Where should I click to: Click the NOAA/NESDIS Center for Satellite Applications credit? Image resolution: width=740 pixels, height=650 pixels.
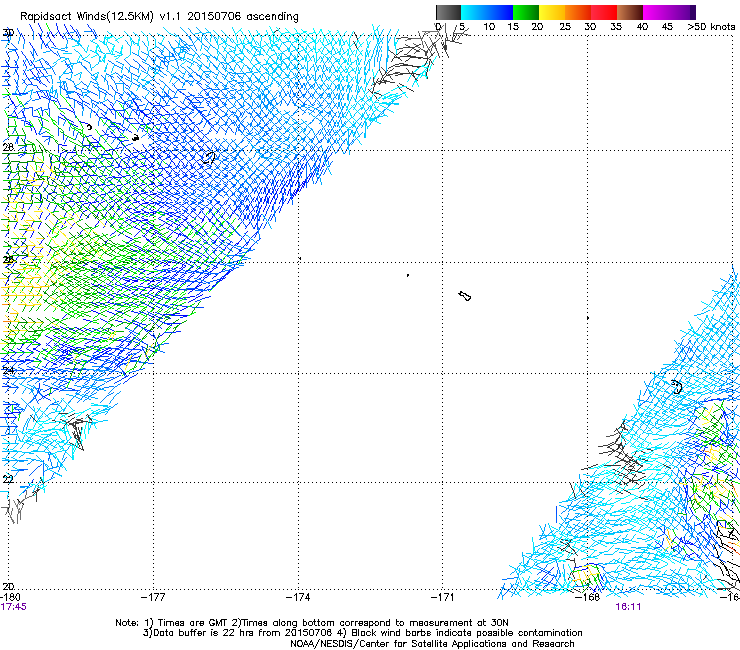(432, 644)
